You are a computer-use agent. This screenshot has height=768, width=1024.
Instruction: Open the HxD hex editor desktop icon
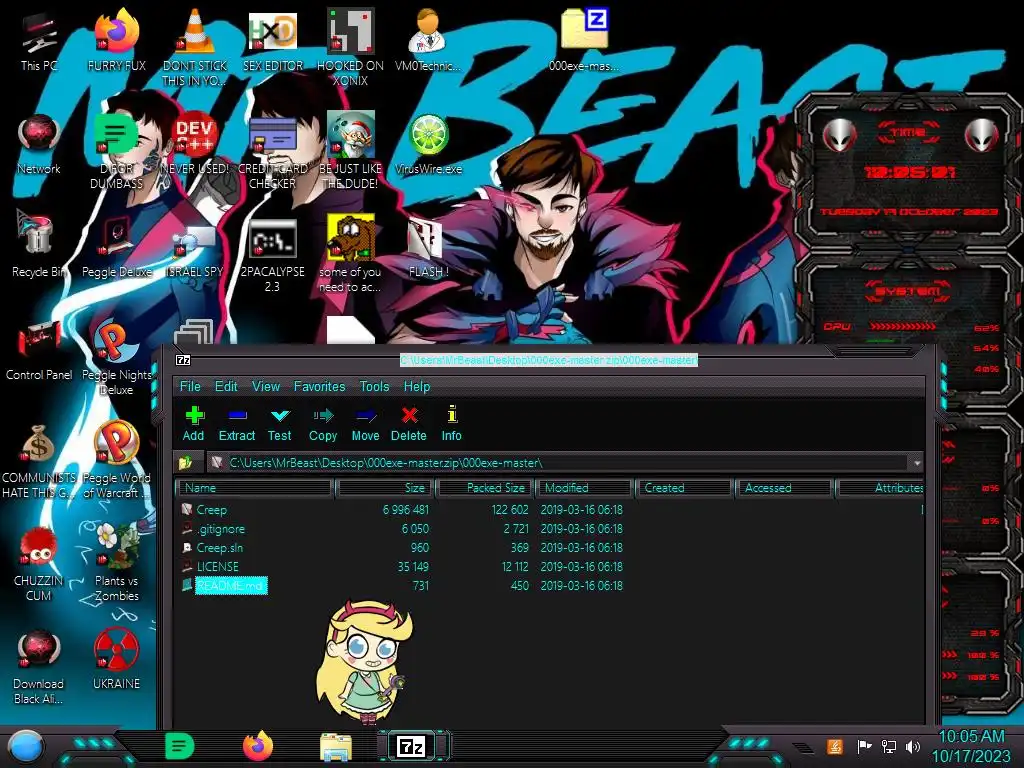tap(273, 31)
